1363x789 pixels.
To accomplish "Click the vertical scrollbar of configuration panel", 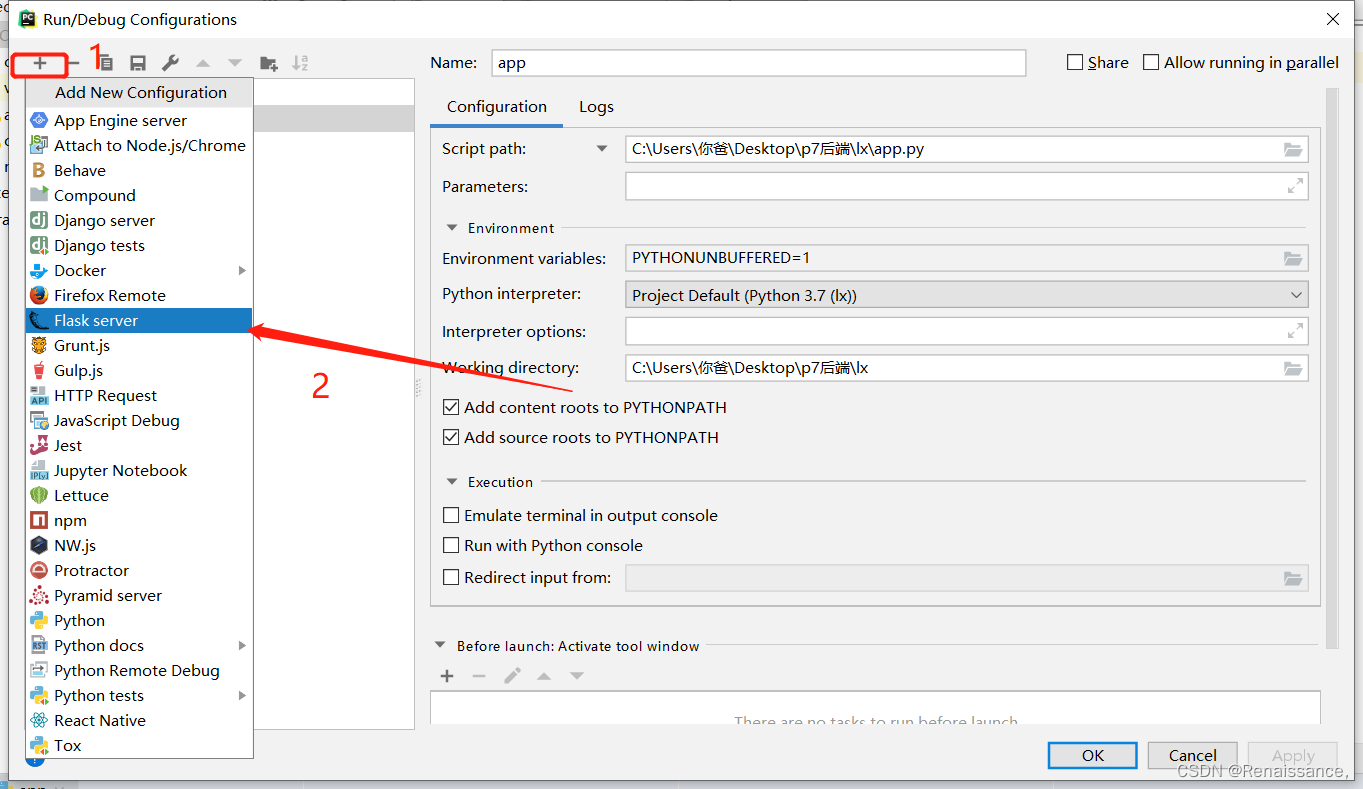I will 1331,368.
